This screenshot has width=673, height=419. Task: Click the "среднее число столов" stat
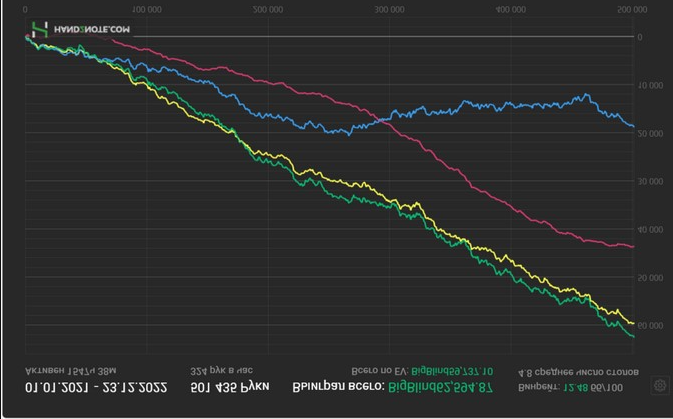[579, 372]
